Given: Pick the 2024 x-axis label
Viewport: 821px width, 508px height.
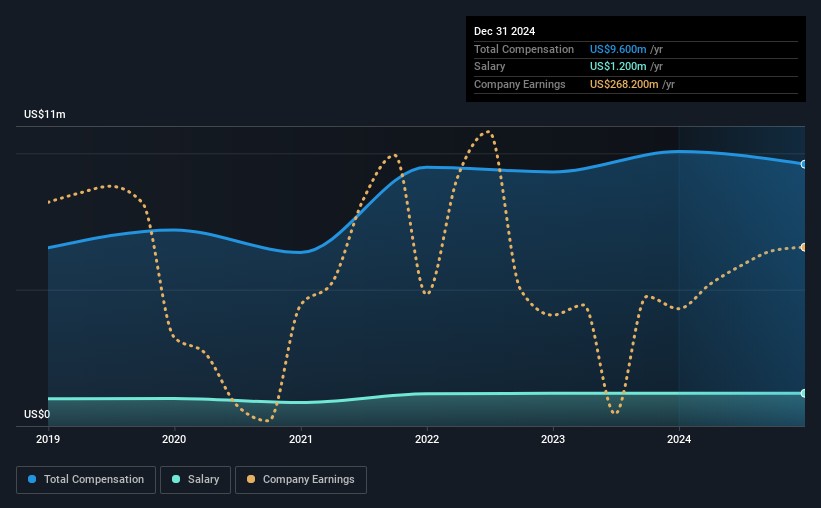Looking at the screenshot, I should (x=679, y=439).
